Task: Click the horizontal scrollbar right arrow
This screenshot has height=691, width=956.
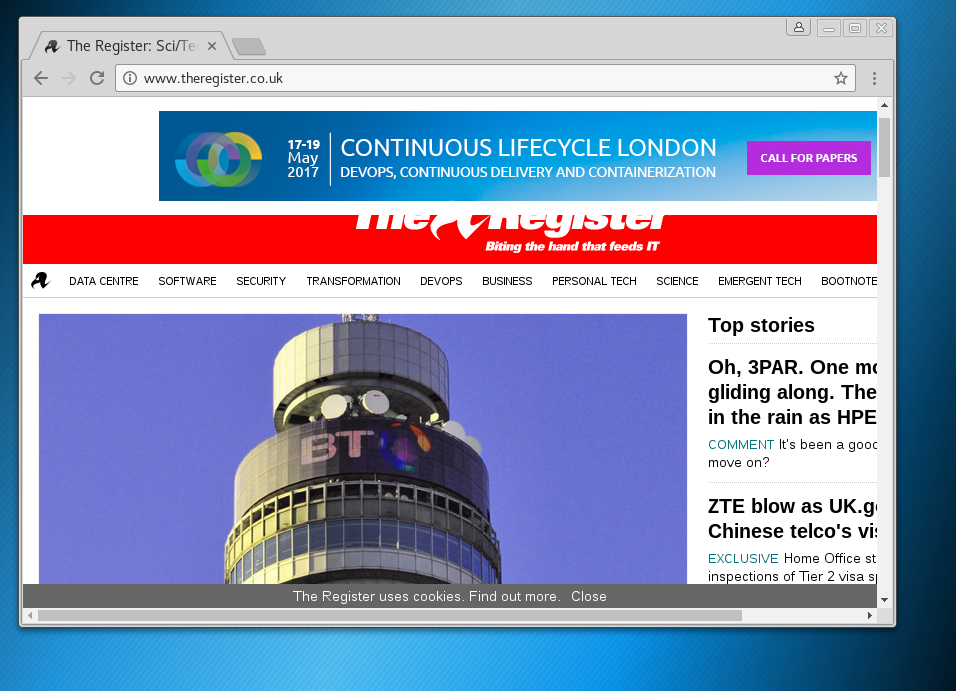Action: (870, 615)
